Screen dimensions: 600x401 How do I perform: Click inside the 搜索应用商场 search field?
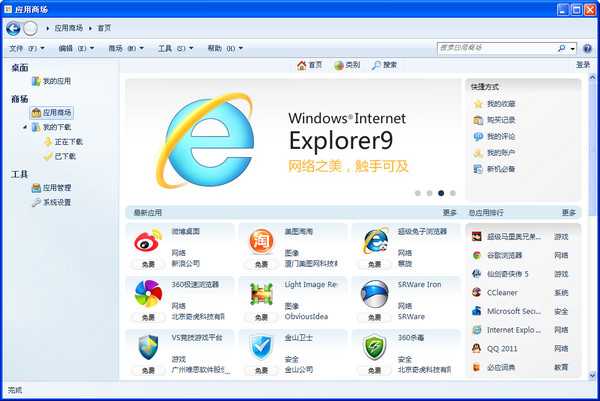495,47
